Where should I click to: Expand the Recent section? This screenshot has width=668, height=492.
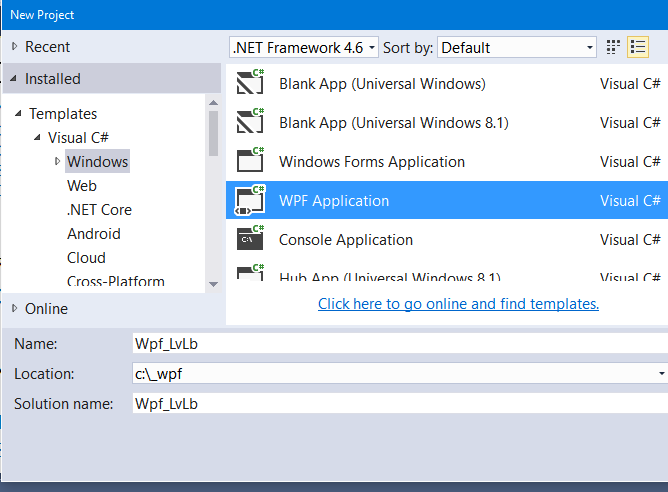tap(14, 46)
